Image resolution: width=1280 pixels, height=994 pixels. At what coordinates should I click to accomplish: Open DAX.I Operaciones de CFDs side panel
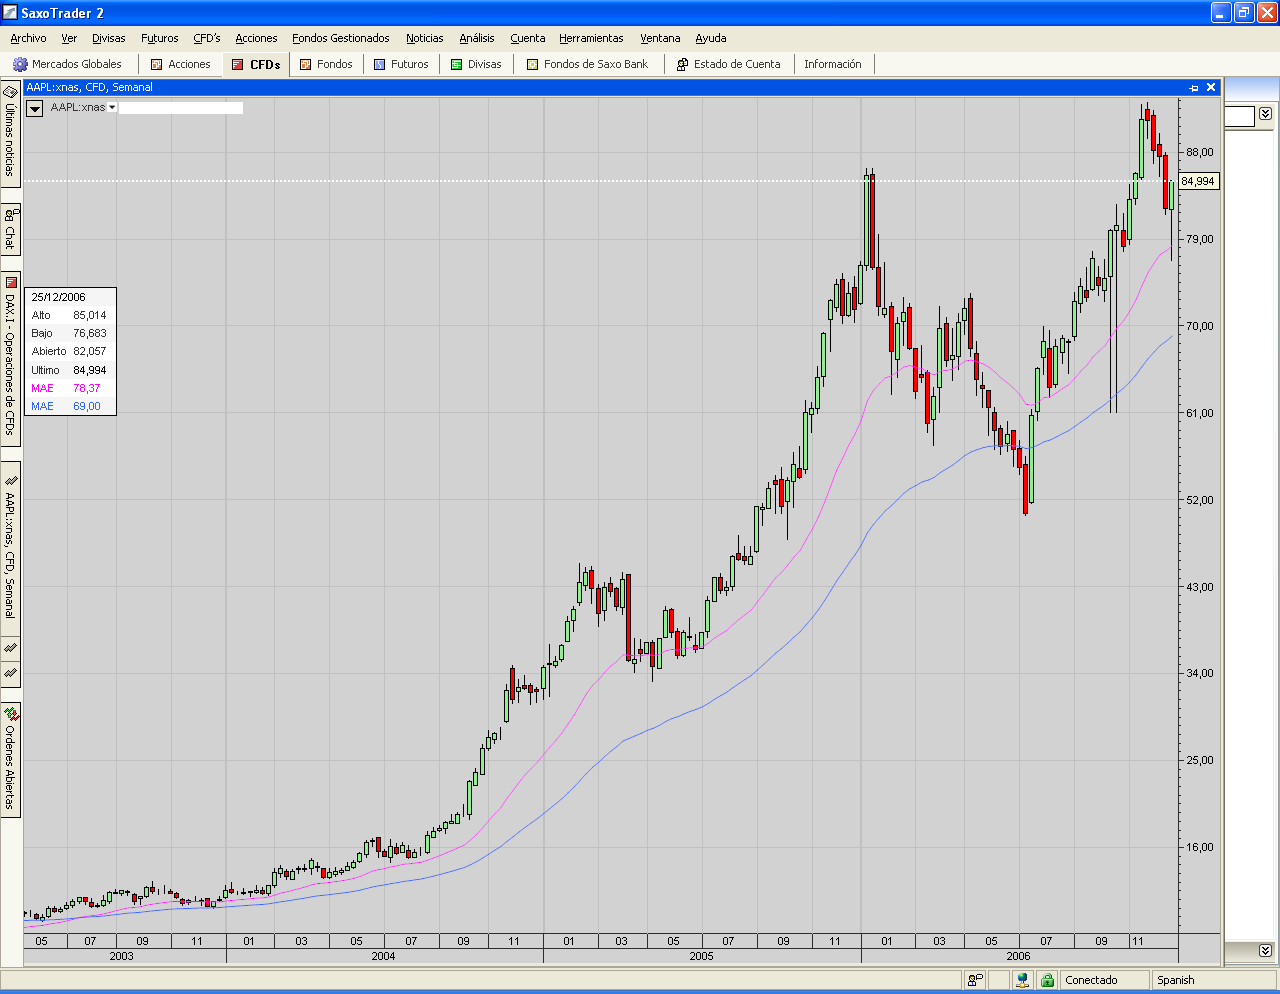coord(10,359)
